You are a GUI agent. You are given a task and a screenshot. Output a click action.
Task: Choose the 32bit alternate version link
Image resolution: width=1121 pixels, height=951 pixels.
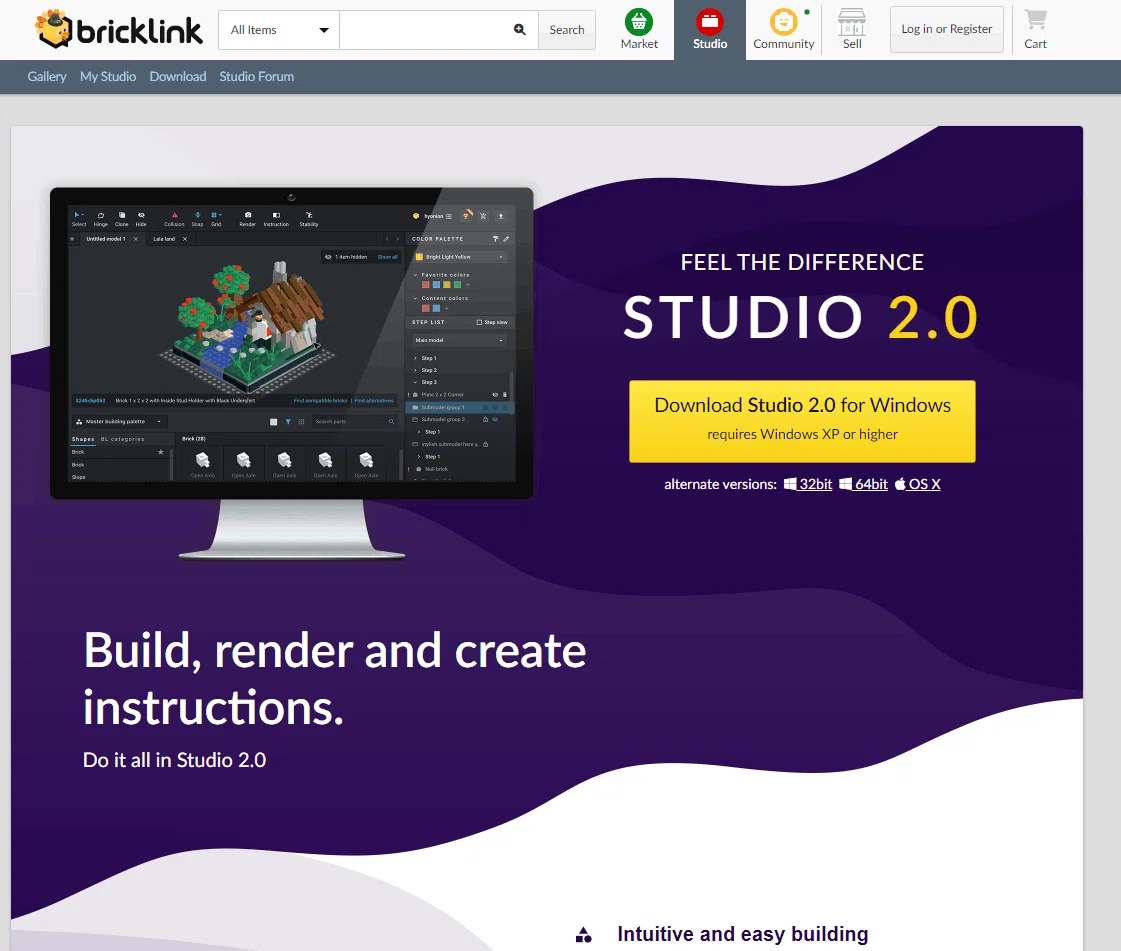point(808,484)
